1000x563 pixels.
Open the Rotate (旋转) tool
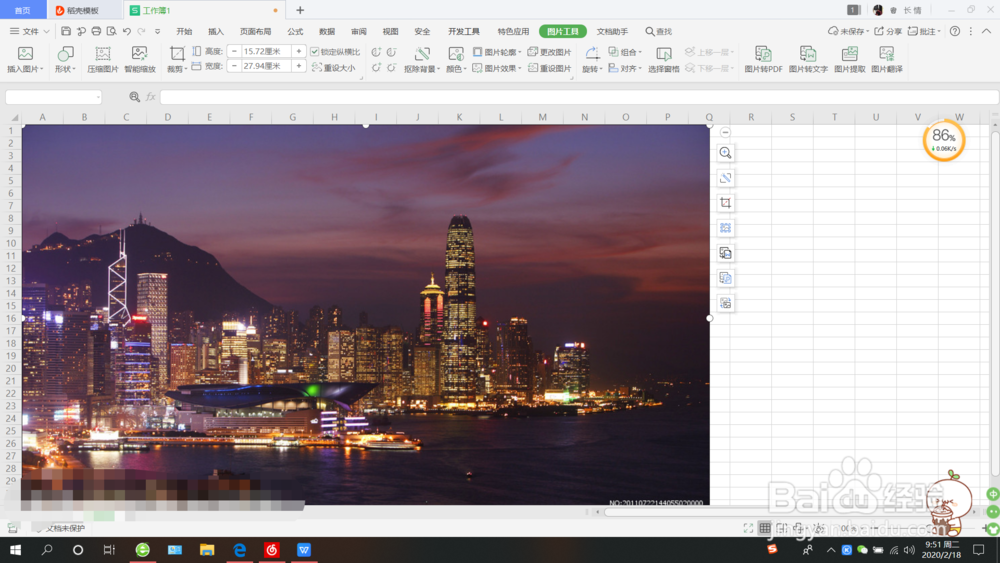coord(592,59)
